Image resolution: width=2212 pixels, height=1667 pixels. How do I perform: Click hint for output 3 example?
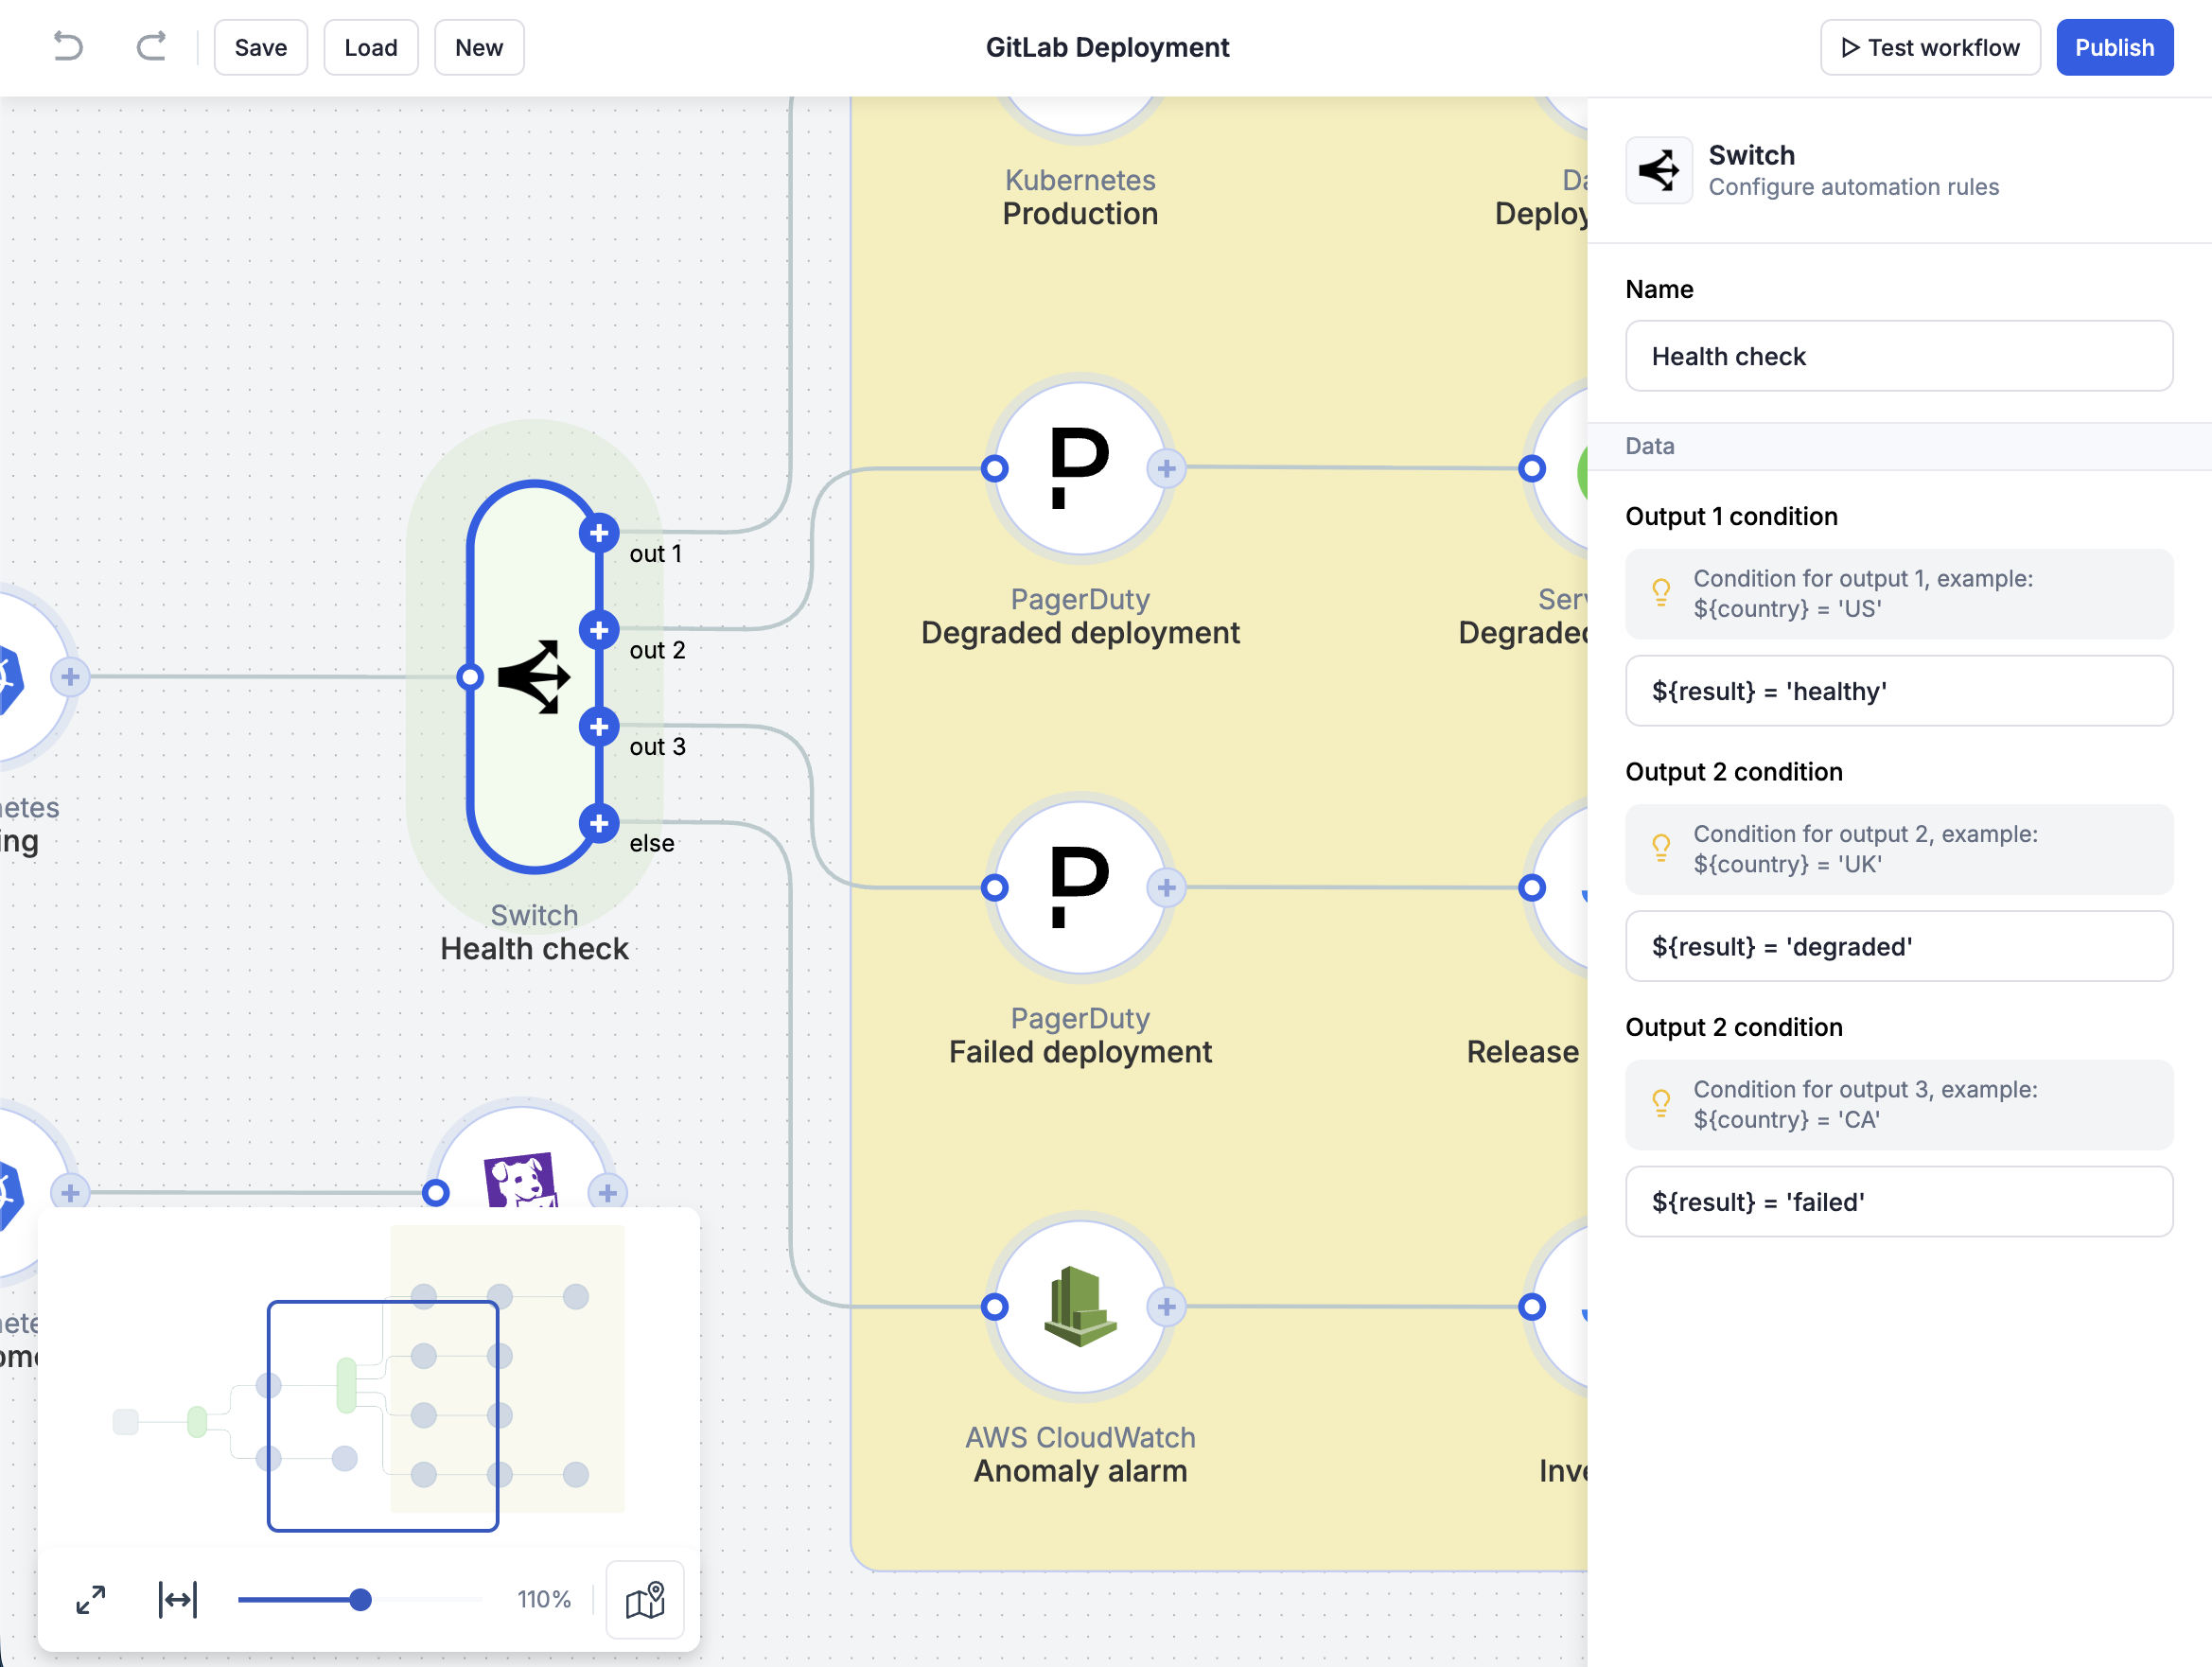coord(1898,1104)
